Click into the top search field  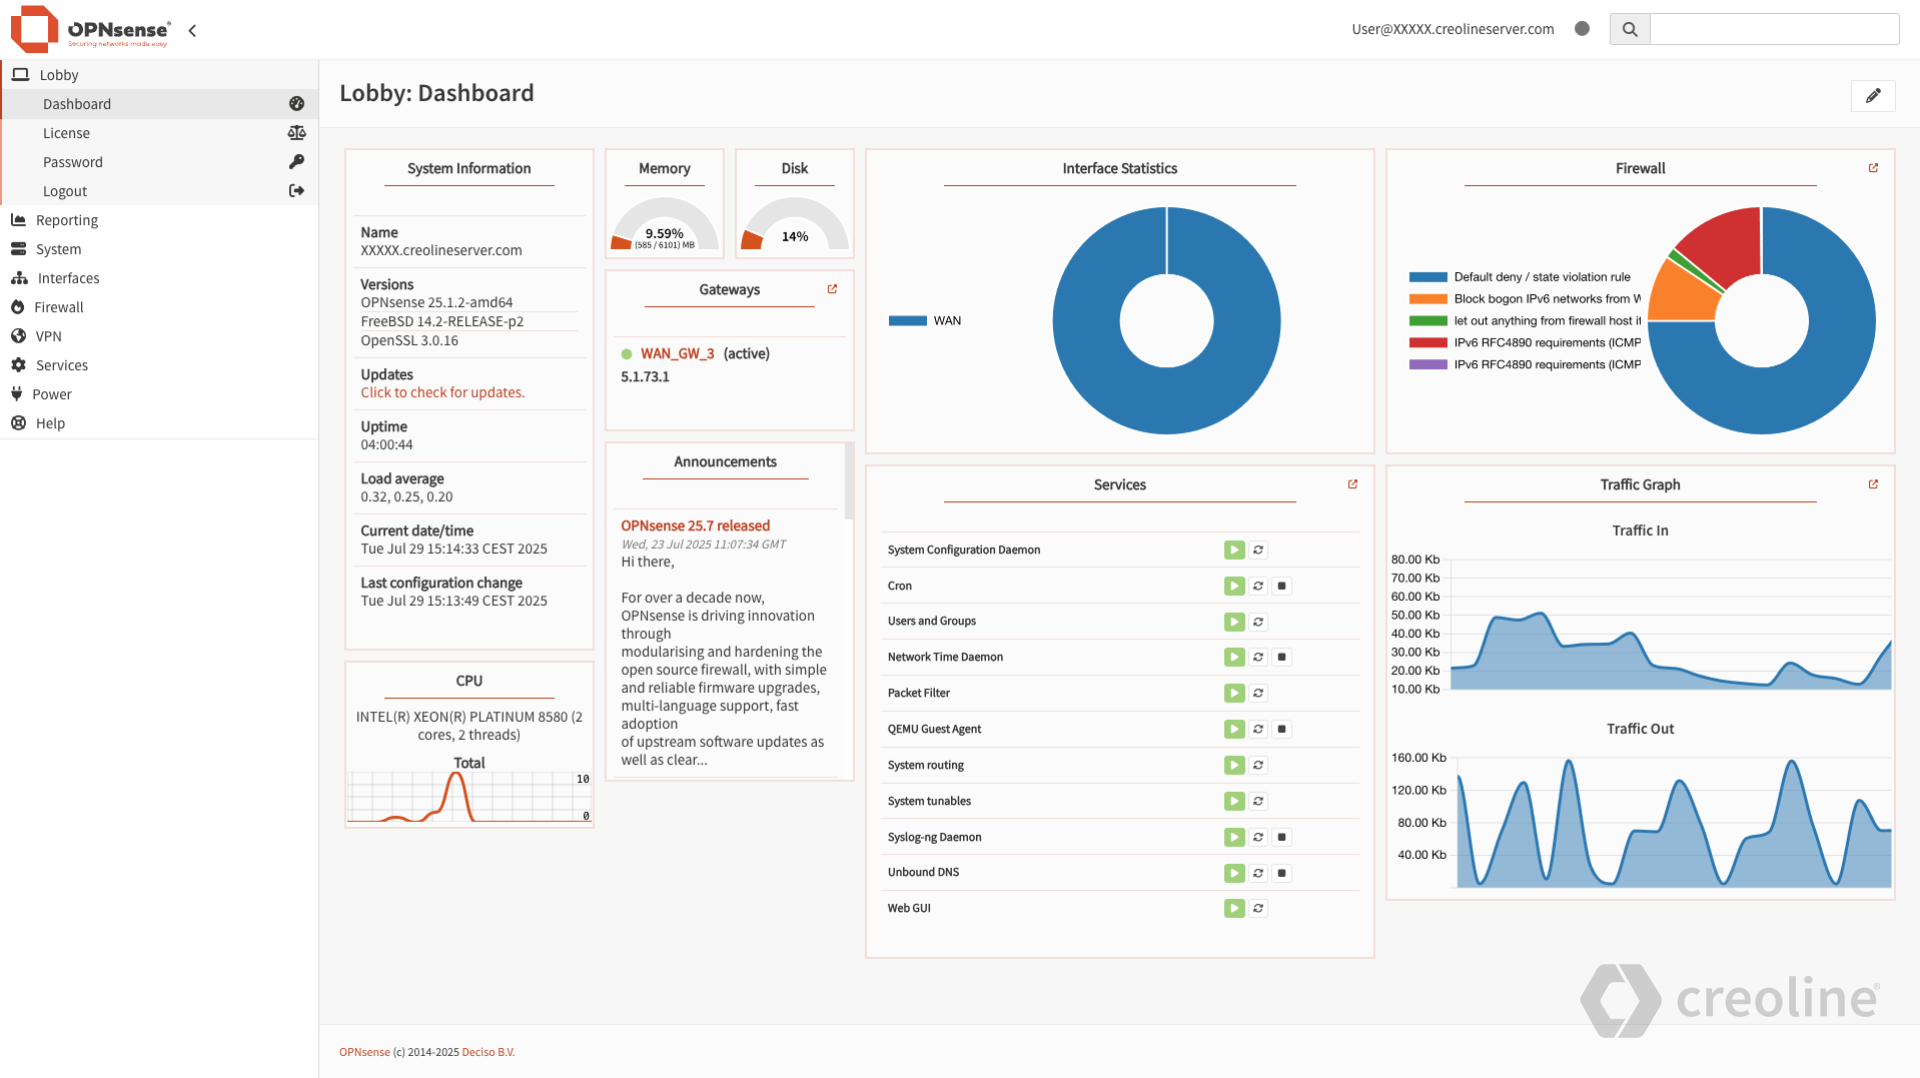(x=1774, y=29)
